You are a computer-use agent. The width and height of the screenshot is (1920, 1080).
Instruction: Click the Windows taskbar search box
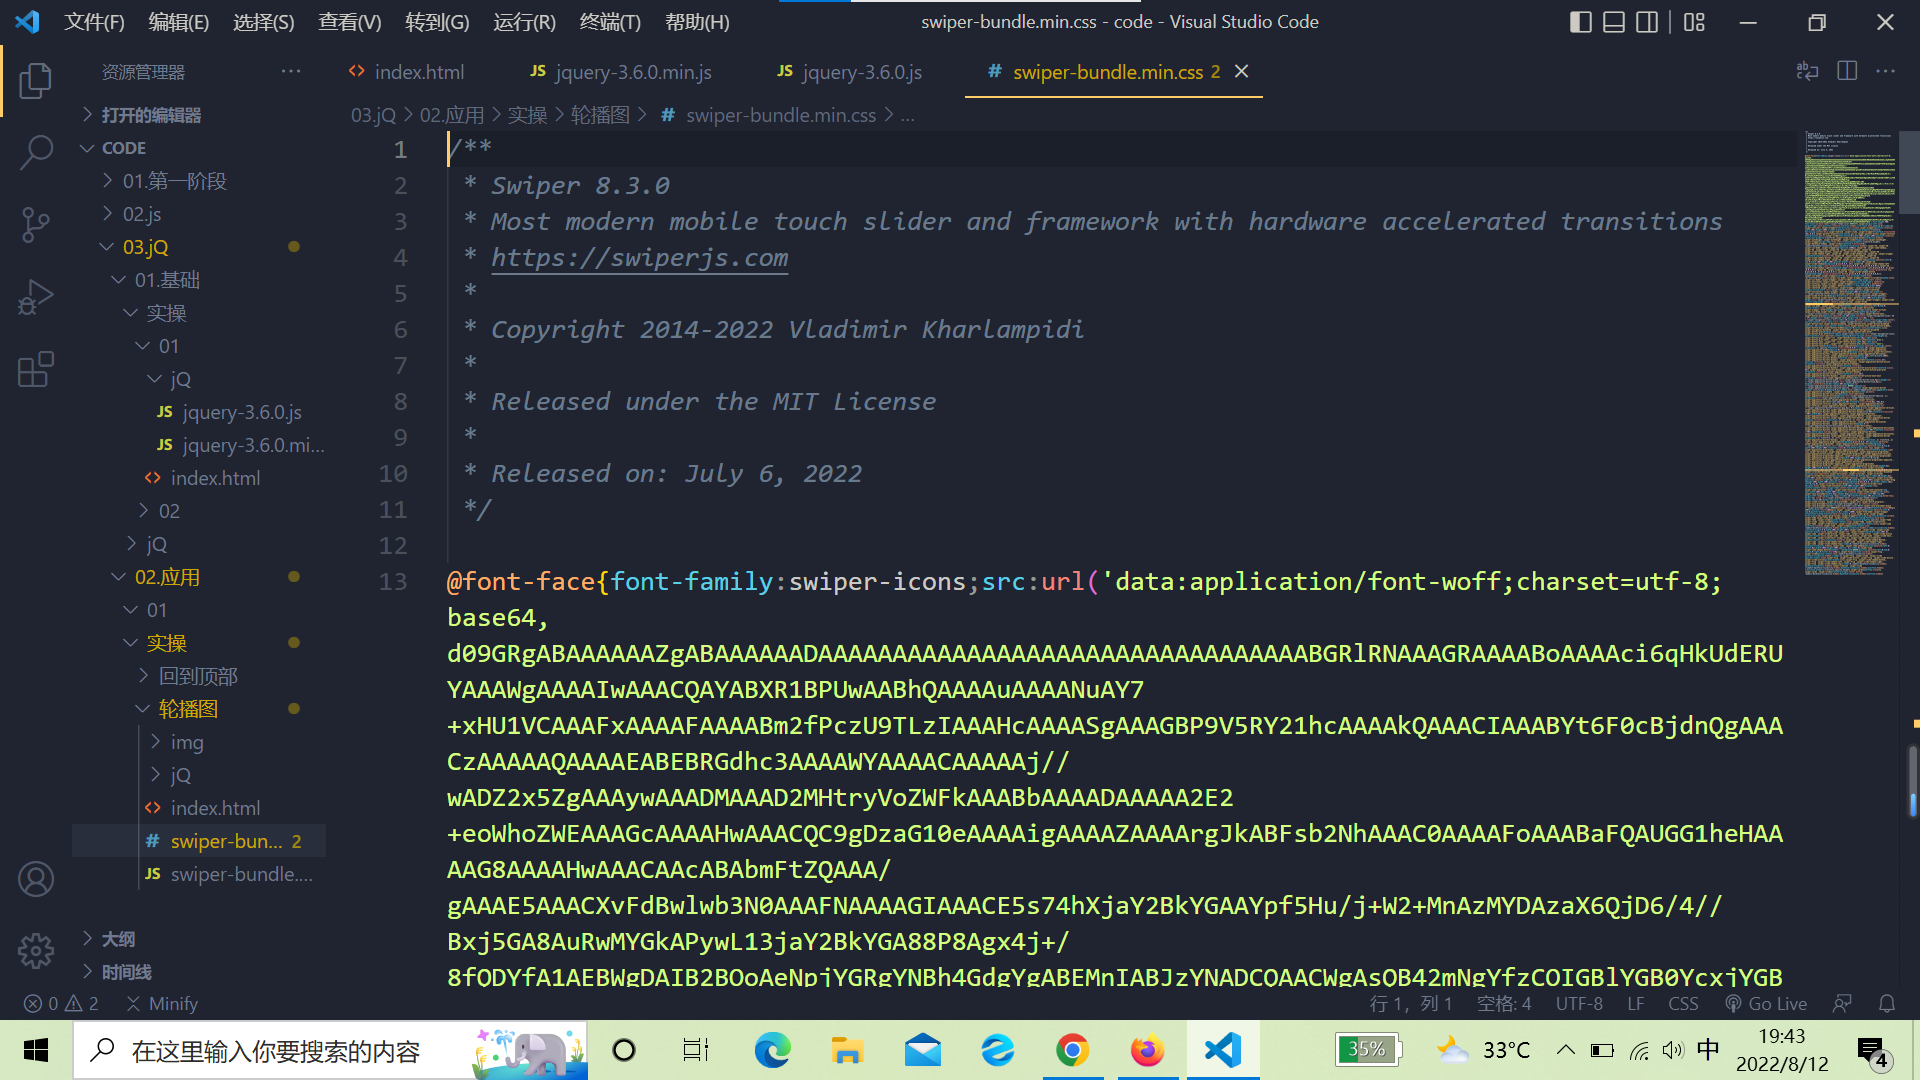(330, 1050)
